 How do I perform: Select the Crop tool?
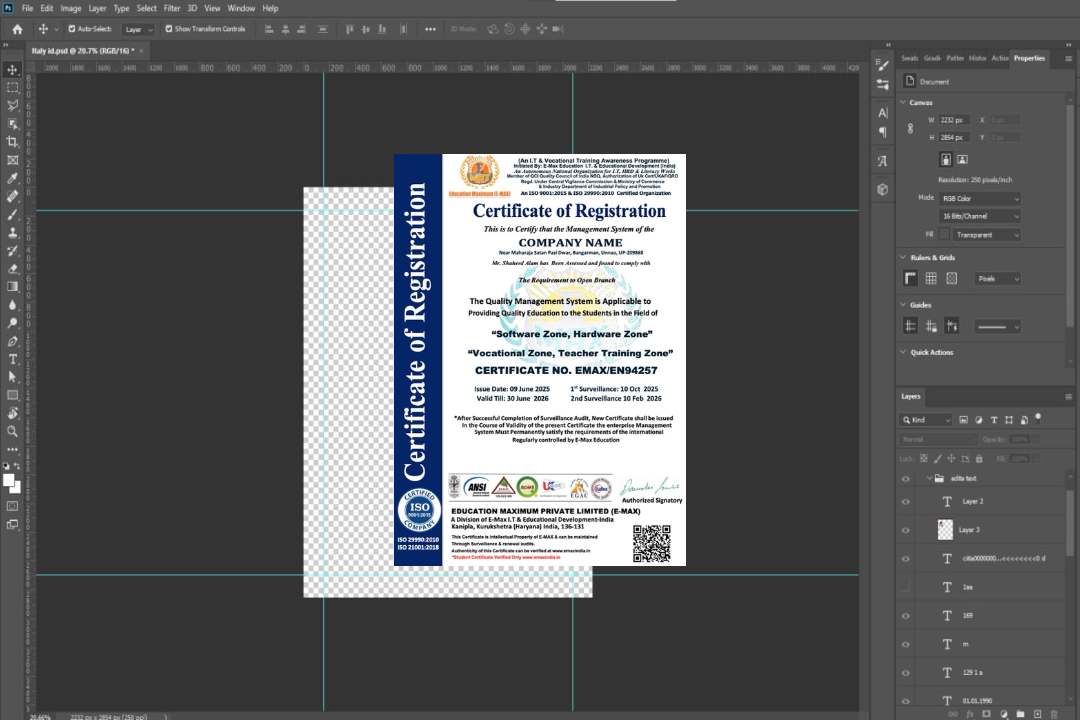click(12, 142)
